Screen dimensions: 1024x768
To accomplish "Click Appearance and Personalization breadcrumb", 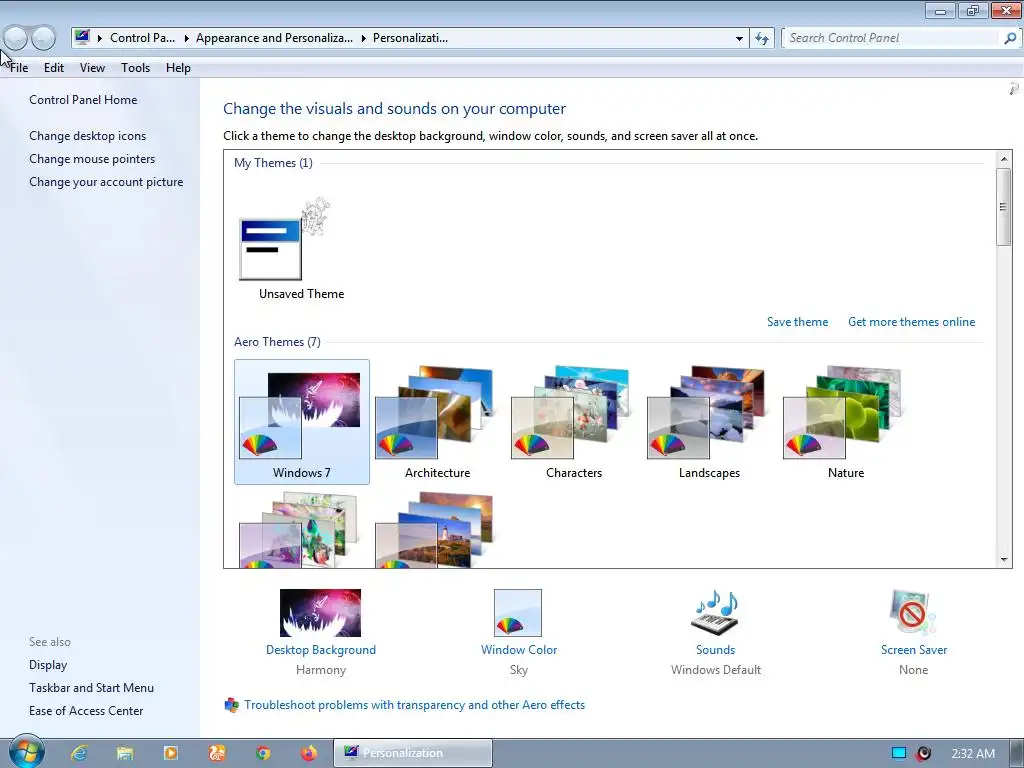I will click(274, 38).
